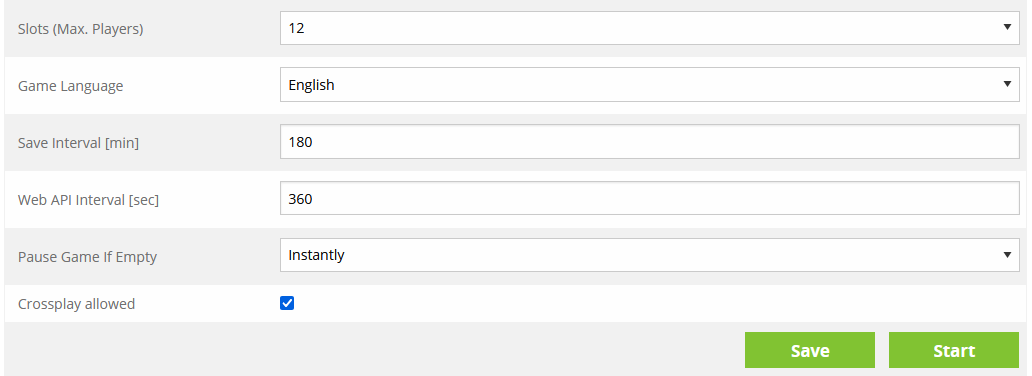The height and width of the screenshot is (376, 1032).
Task: Click the Slots (Max. Players) label
Action: [x=80, y=29]
